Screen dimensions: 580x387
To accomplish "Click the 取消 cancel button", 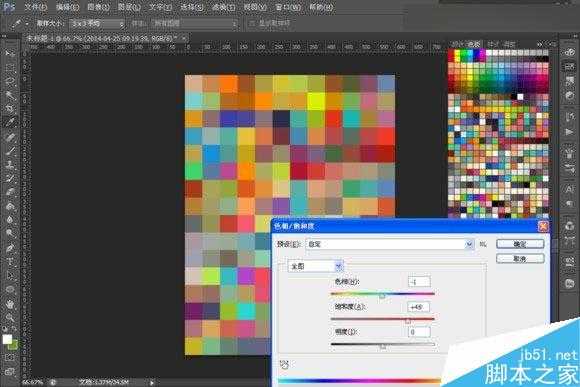I will pyautogui.click(x=520, y=259).
